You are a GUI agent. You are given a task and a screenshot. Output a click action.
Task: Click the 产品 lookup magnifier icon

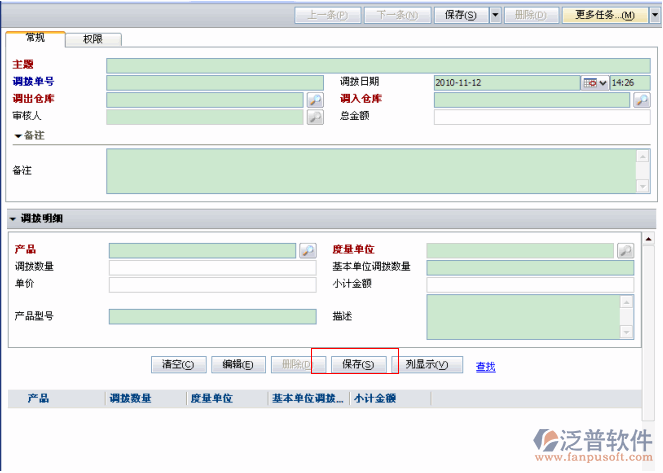(x=308, y=251)
